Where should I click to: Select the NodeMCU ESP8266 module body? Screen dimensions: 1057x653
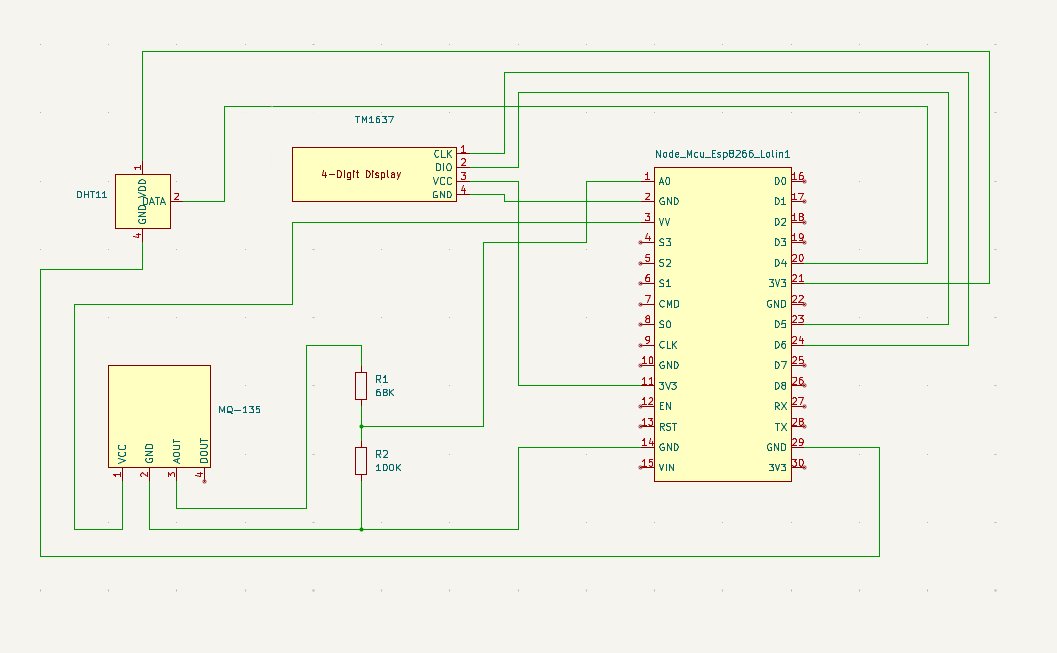coord(722,324)
